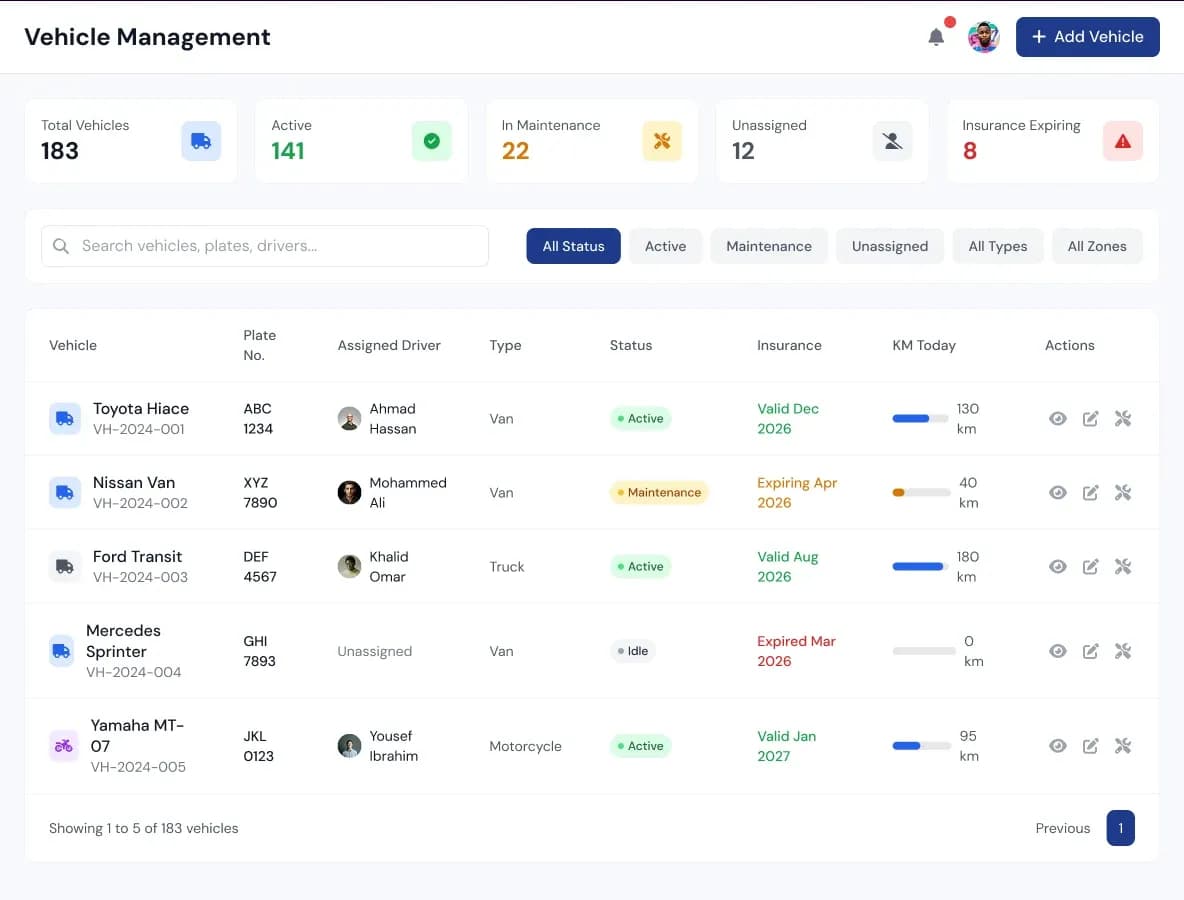Open the user profile avatar
The width and height of the screenshot is (1184, 900).
coord(983,36)
